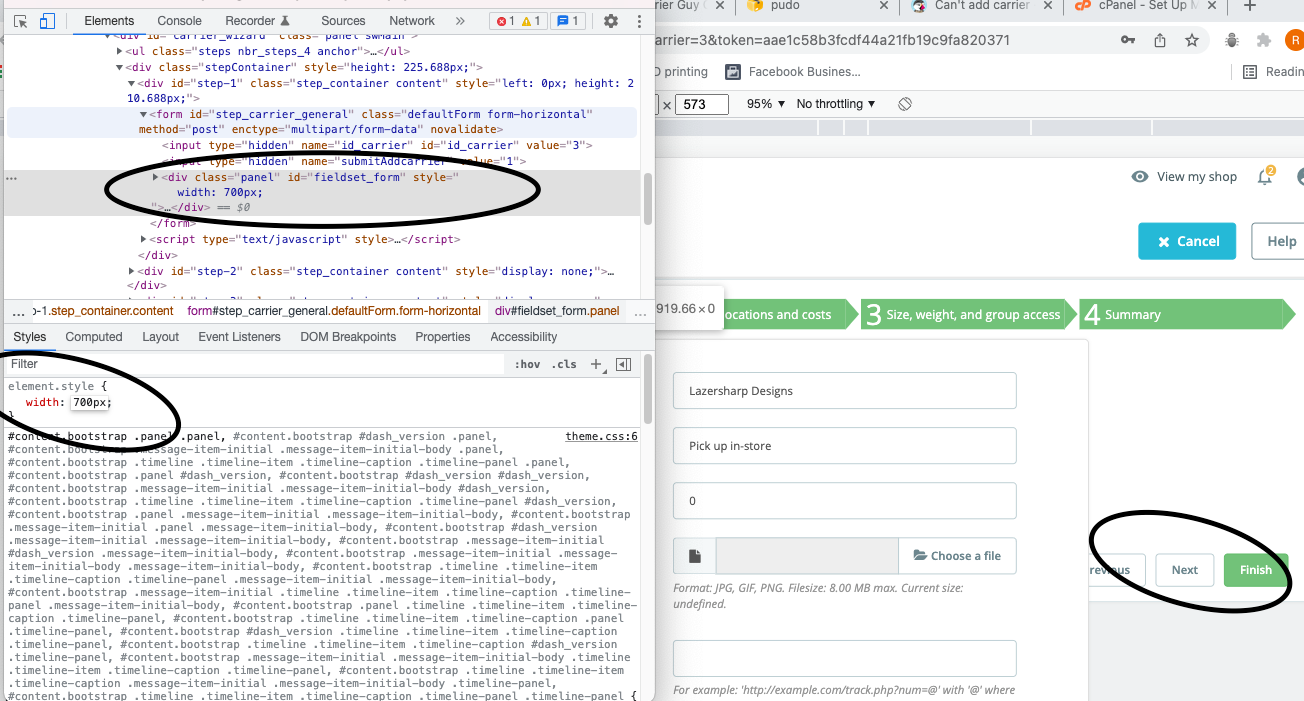This screenshot has height=701, width=1304.
Task: Show more DevTools tabs via double-chevron
Action: (460, 21)
